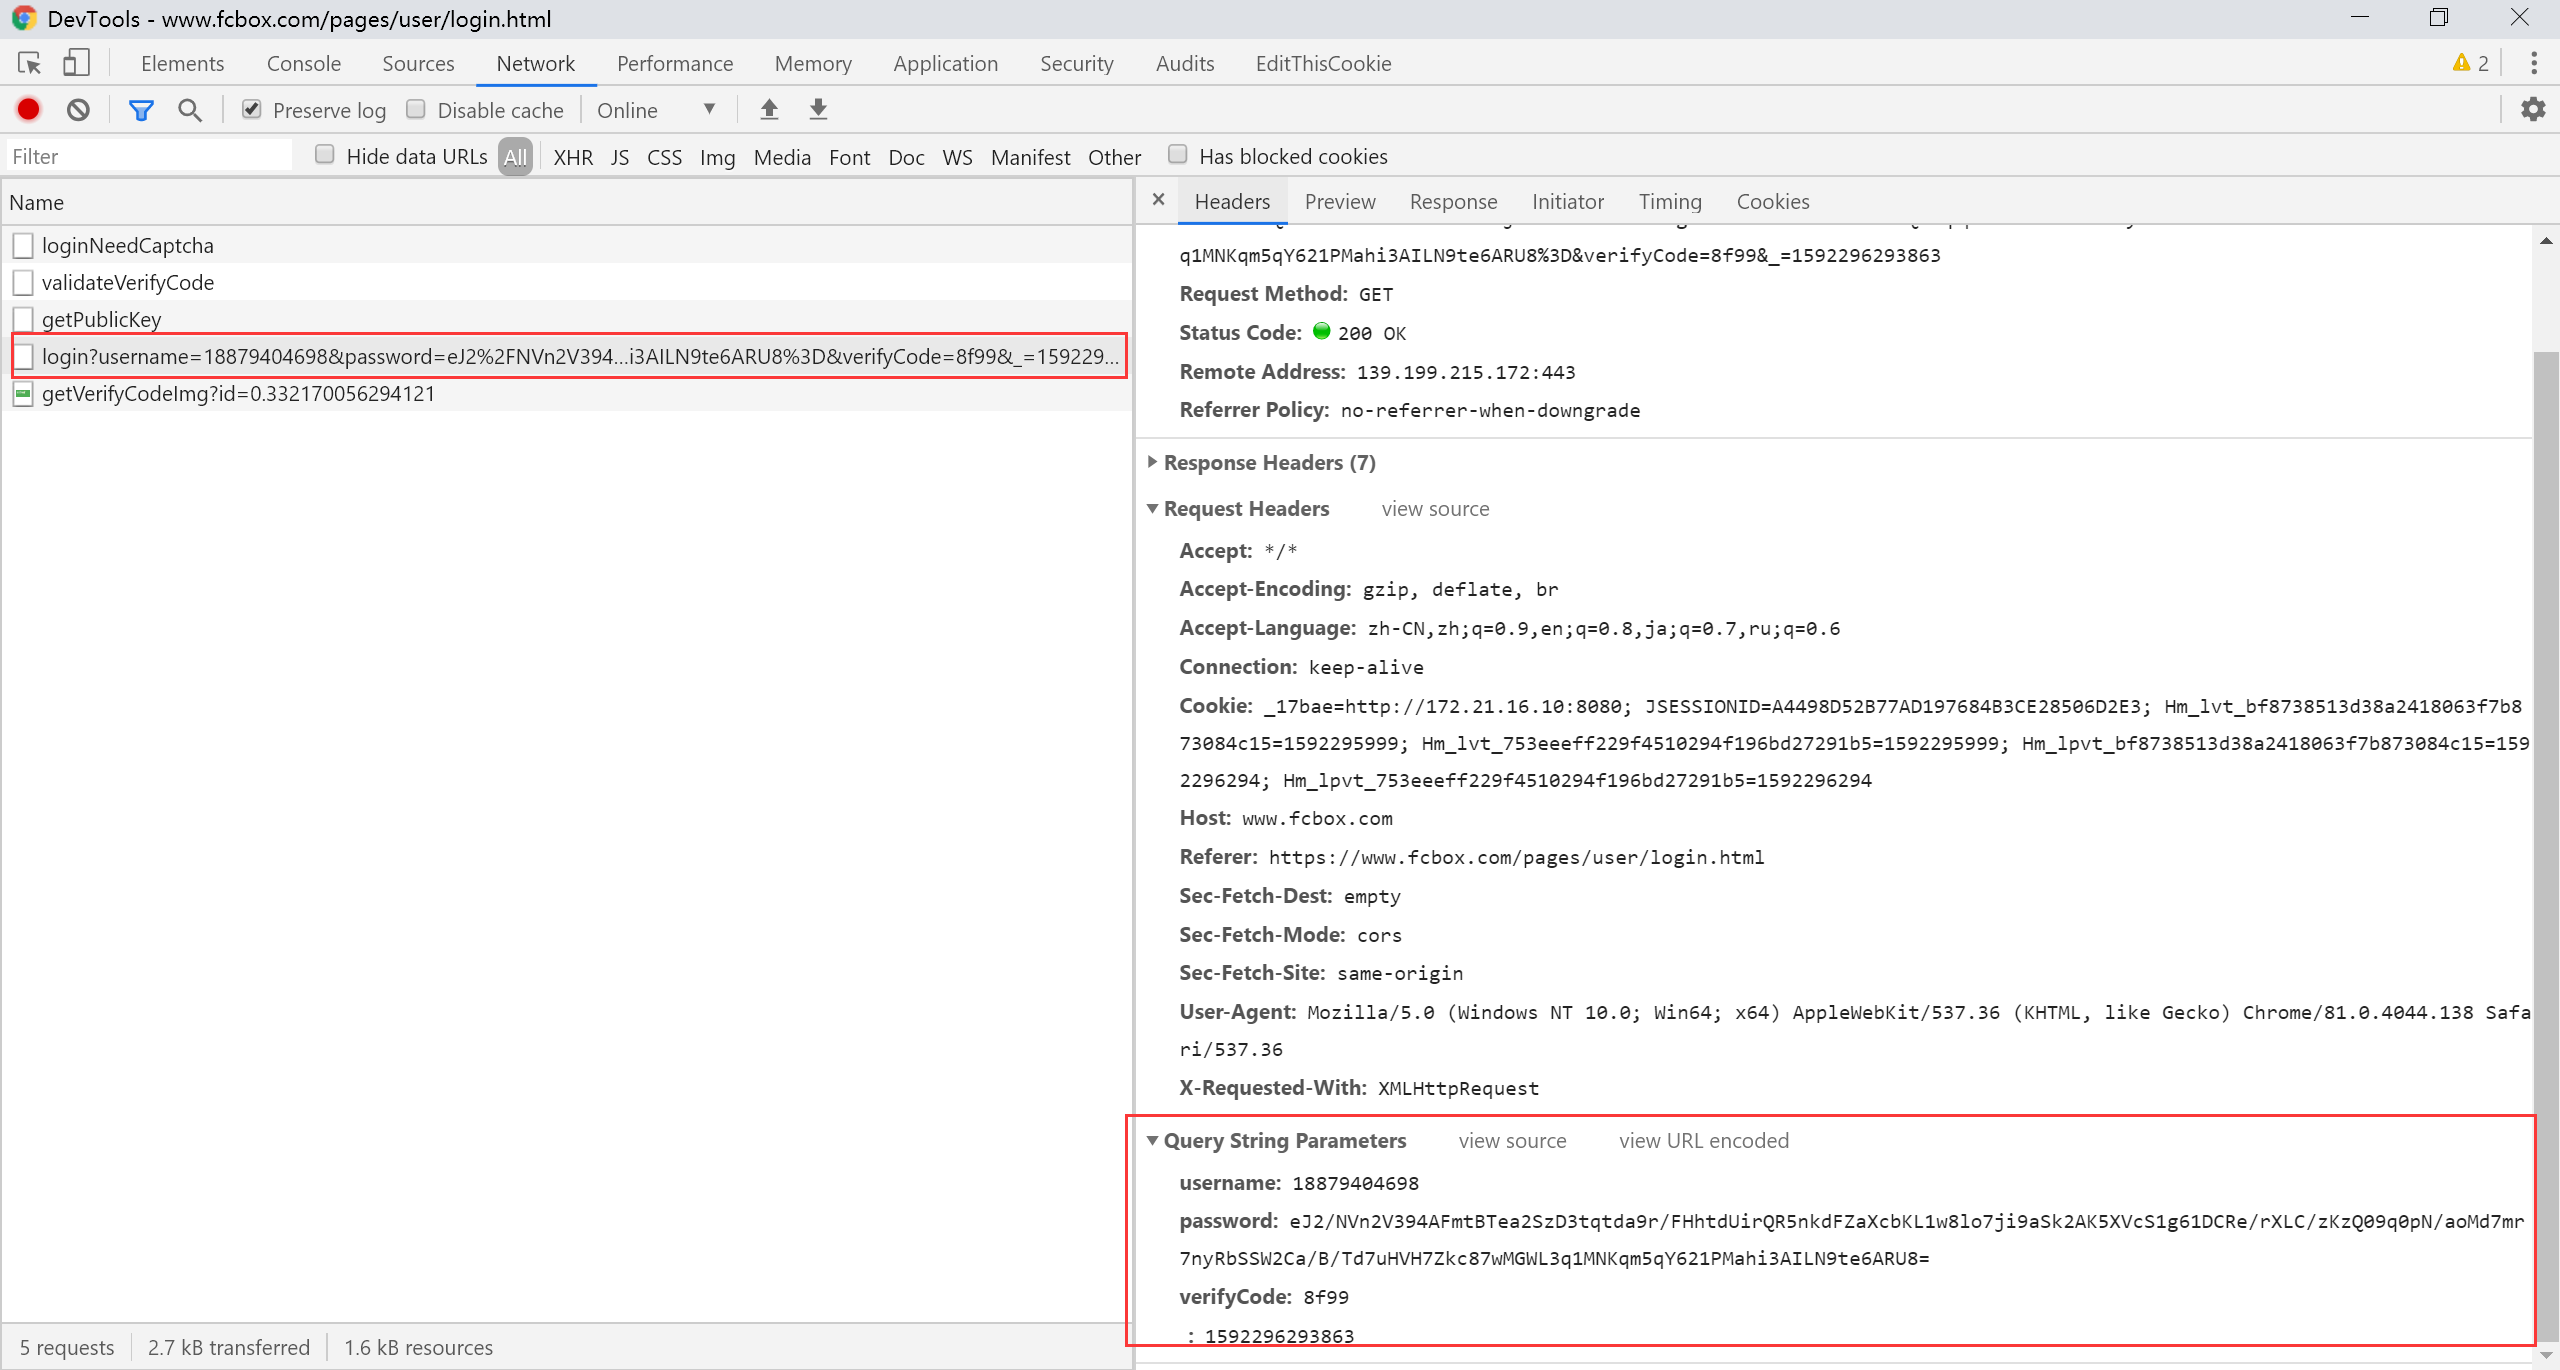Click the view URL encoded link
Viewport: 2560px width, 1370px height.
pyautogui.click(x=1703, y=1140)
